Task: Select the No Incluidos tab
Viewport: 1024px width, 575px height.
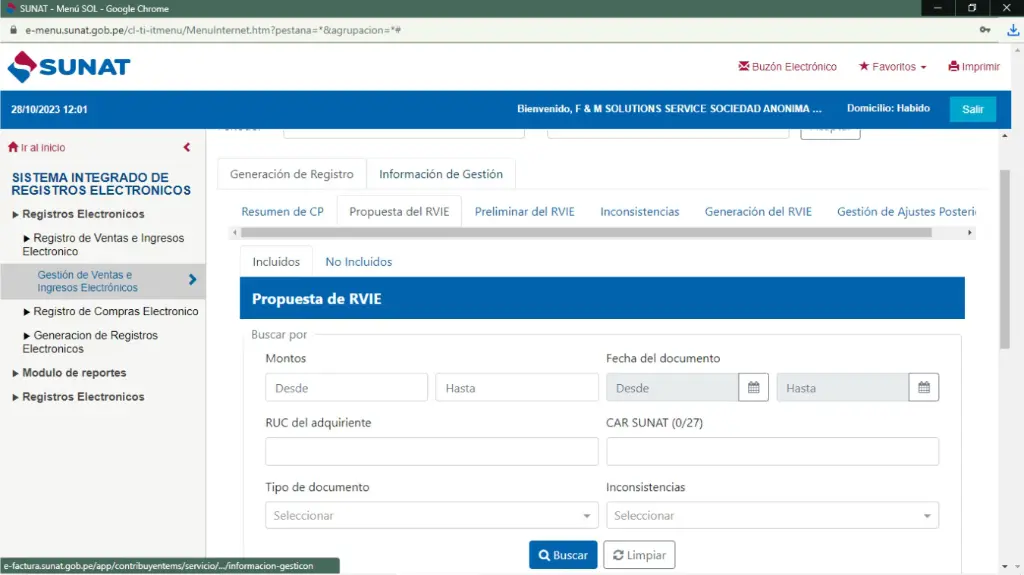Action: [x=358, y=262]
